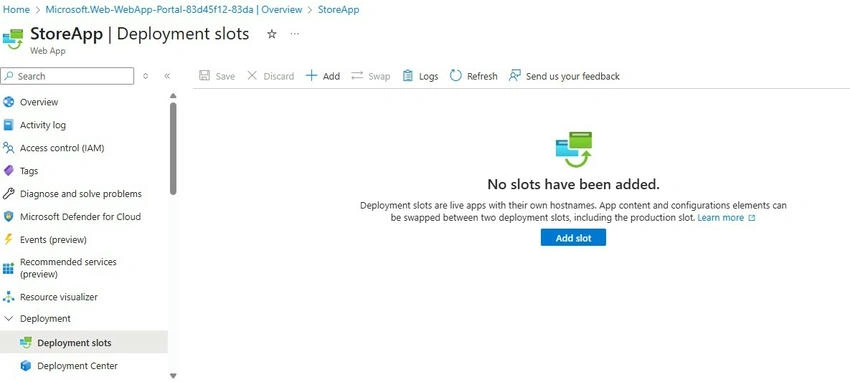Toggle the sidebar expand/collapse-all arrows
Screen dimensions: 850x382
[x=145, y=76]
